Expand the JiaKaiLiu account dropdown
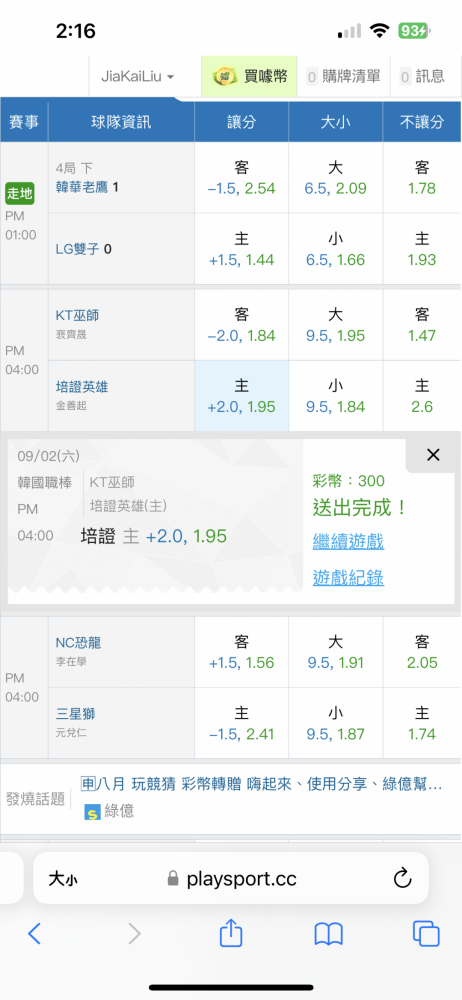This screenshot has height=1000, width=462. pyautogui.click(x=138, y=77)
